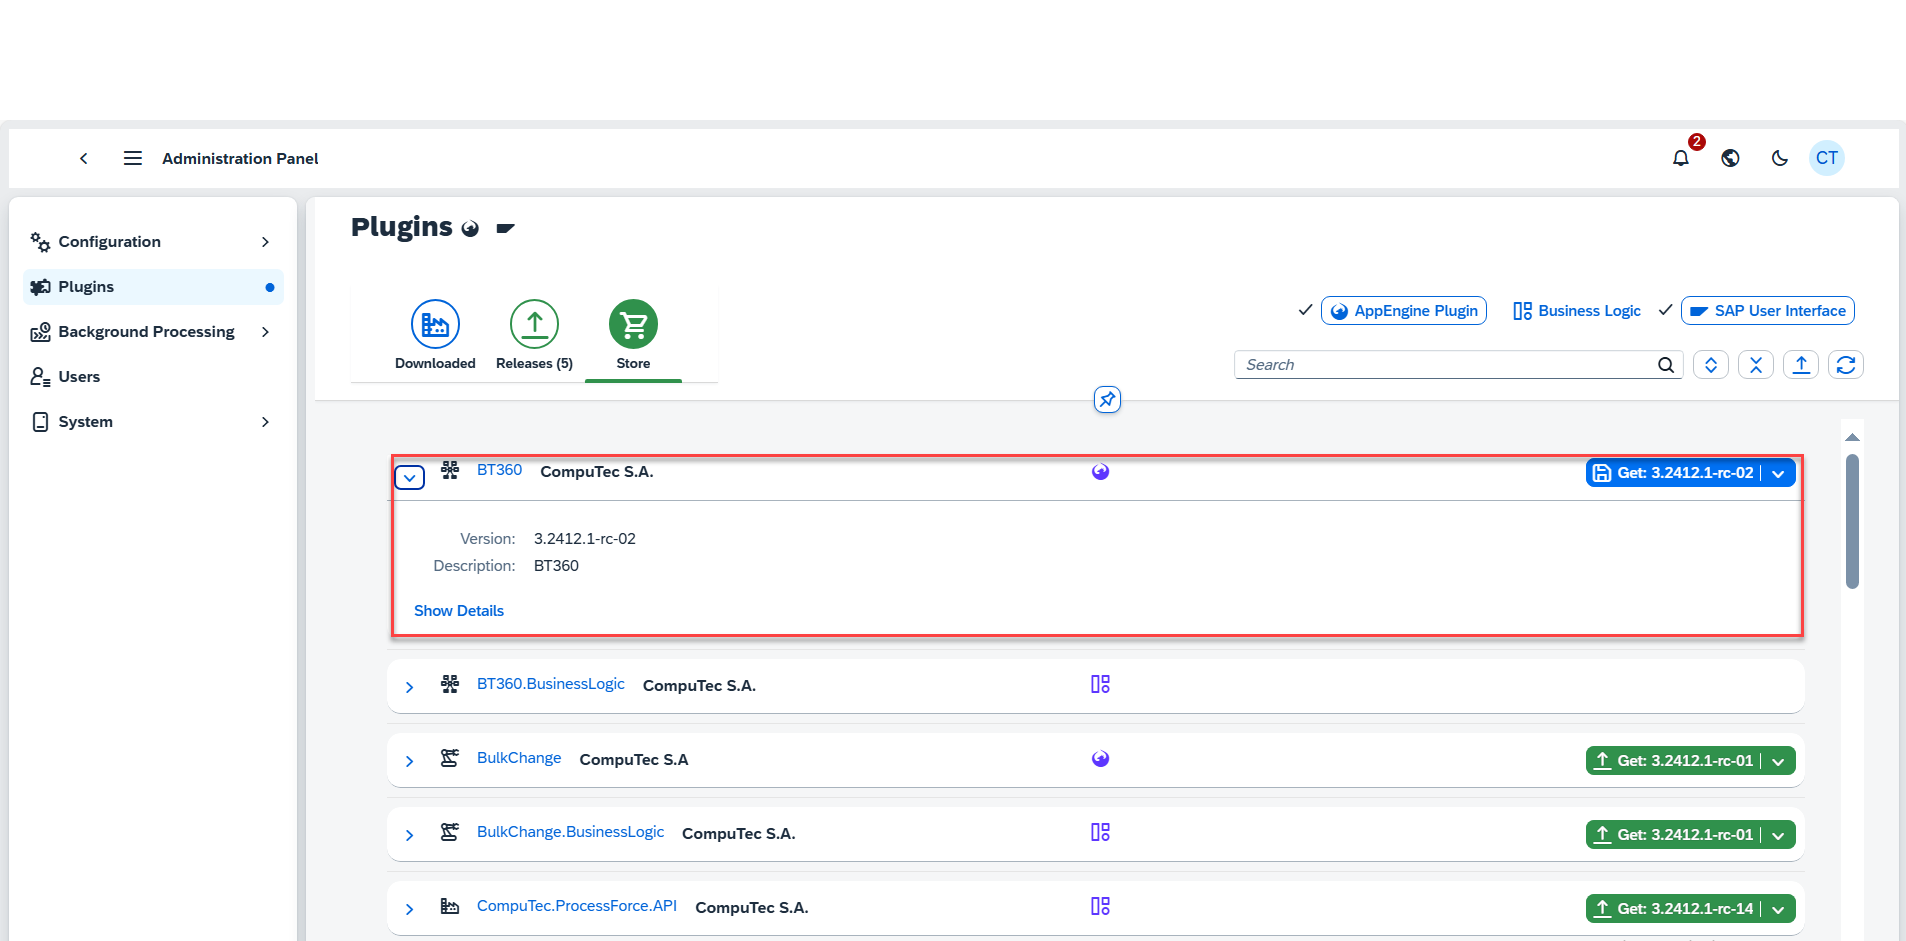Toggle the Business Logic filter
Image resolution: width=1906 pixels, height=941 pixels.
1577,311
